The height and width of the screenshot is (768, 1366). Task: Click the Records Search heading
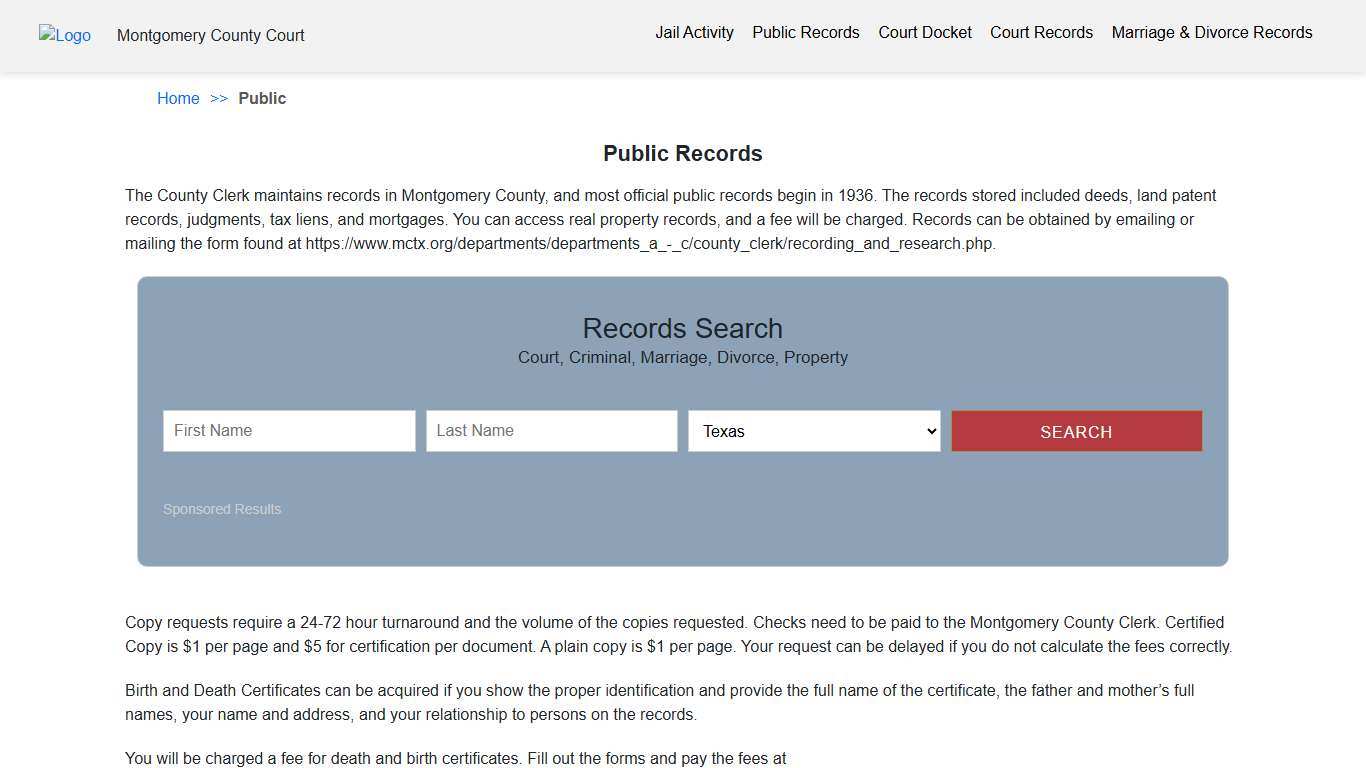coord(682,328)
